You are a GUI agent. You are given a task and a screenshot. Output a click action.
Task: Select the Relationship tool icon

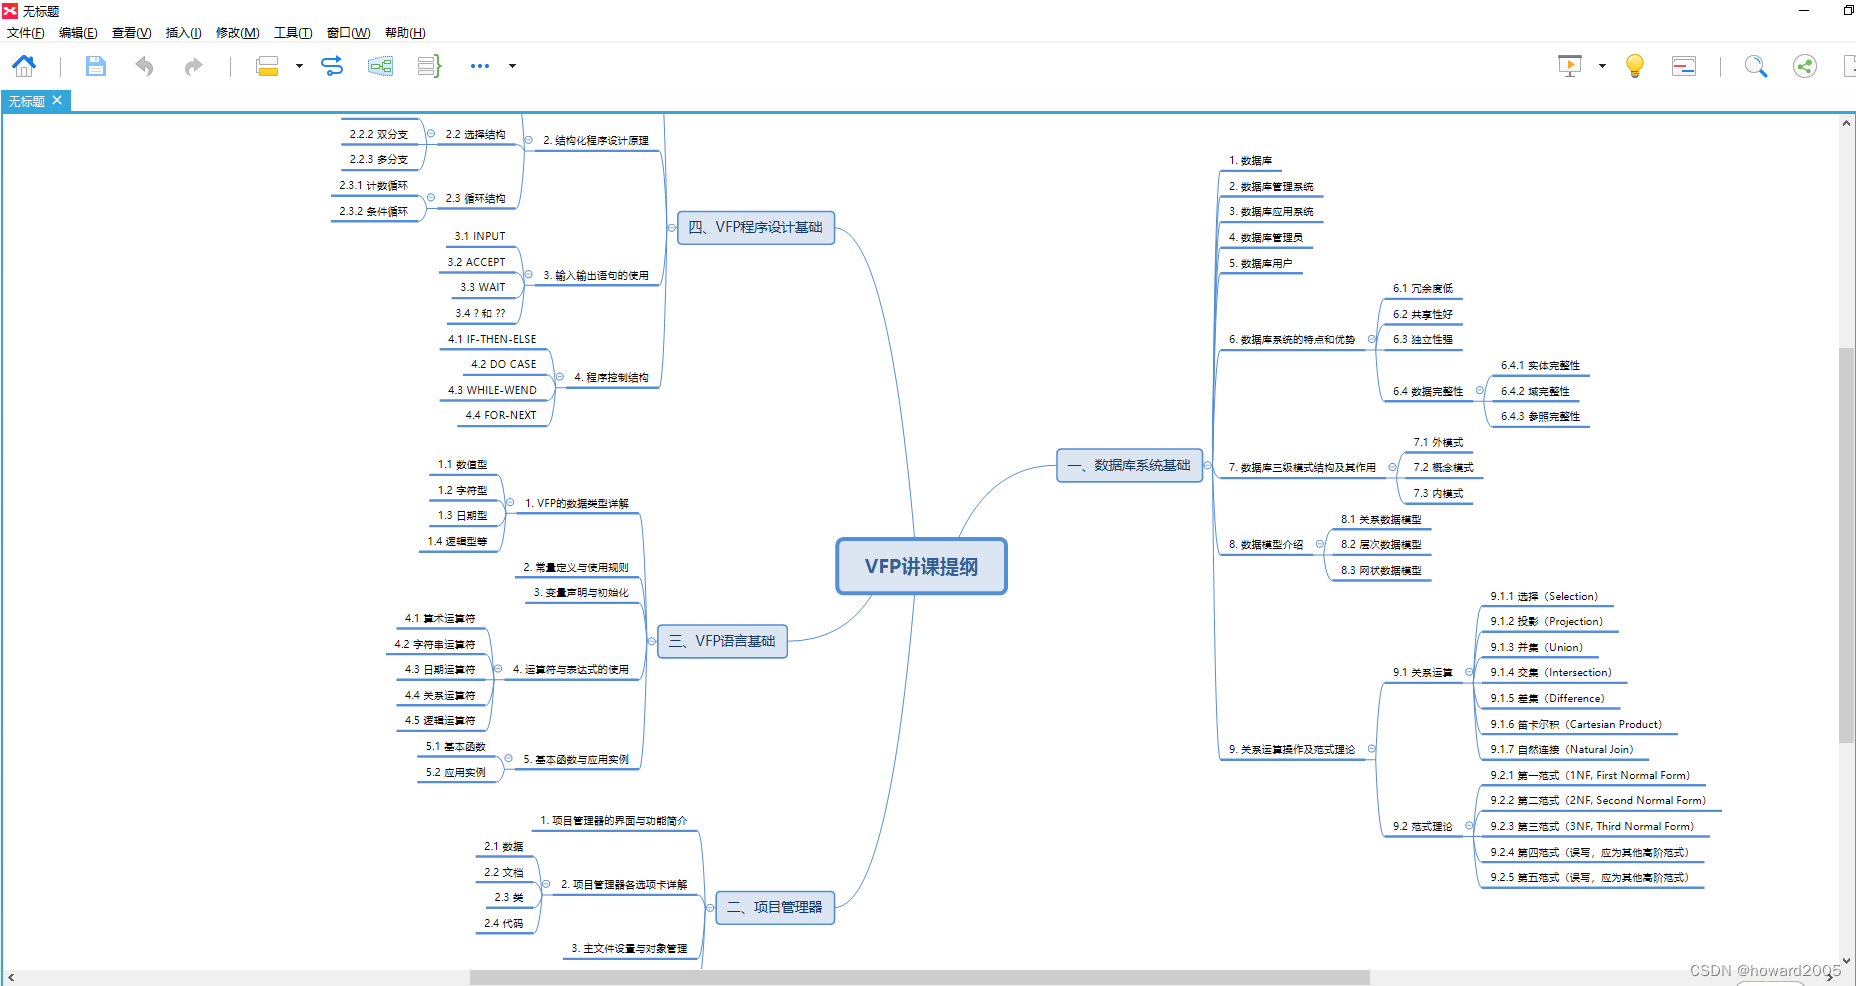(x=332, y=66)
